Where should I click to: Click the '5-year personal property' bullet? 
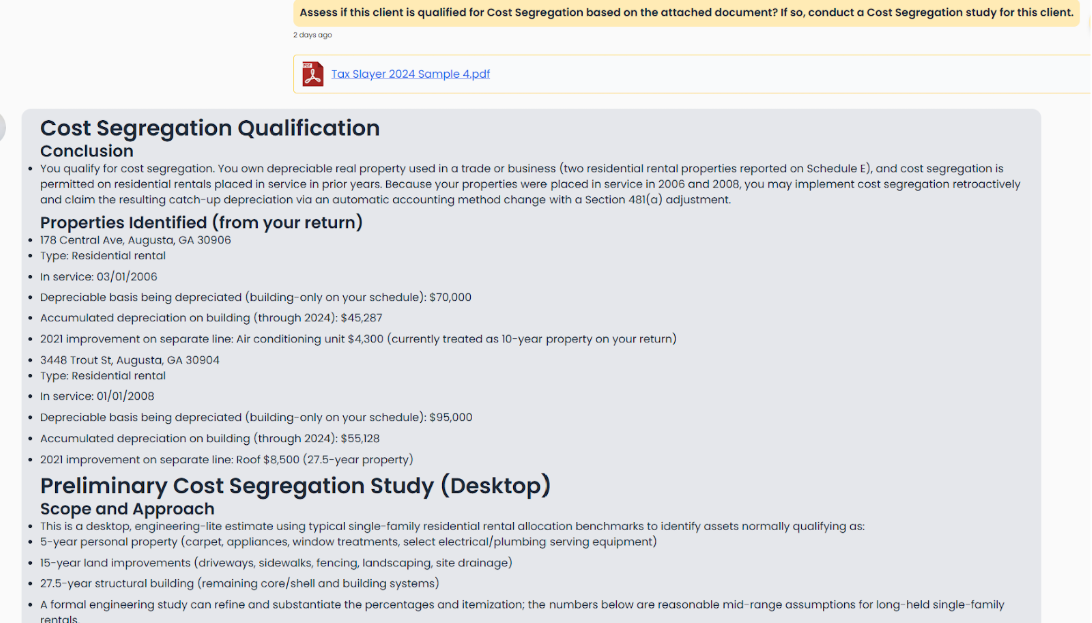(x=348, y=542)
